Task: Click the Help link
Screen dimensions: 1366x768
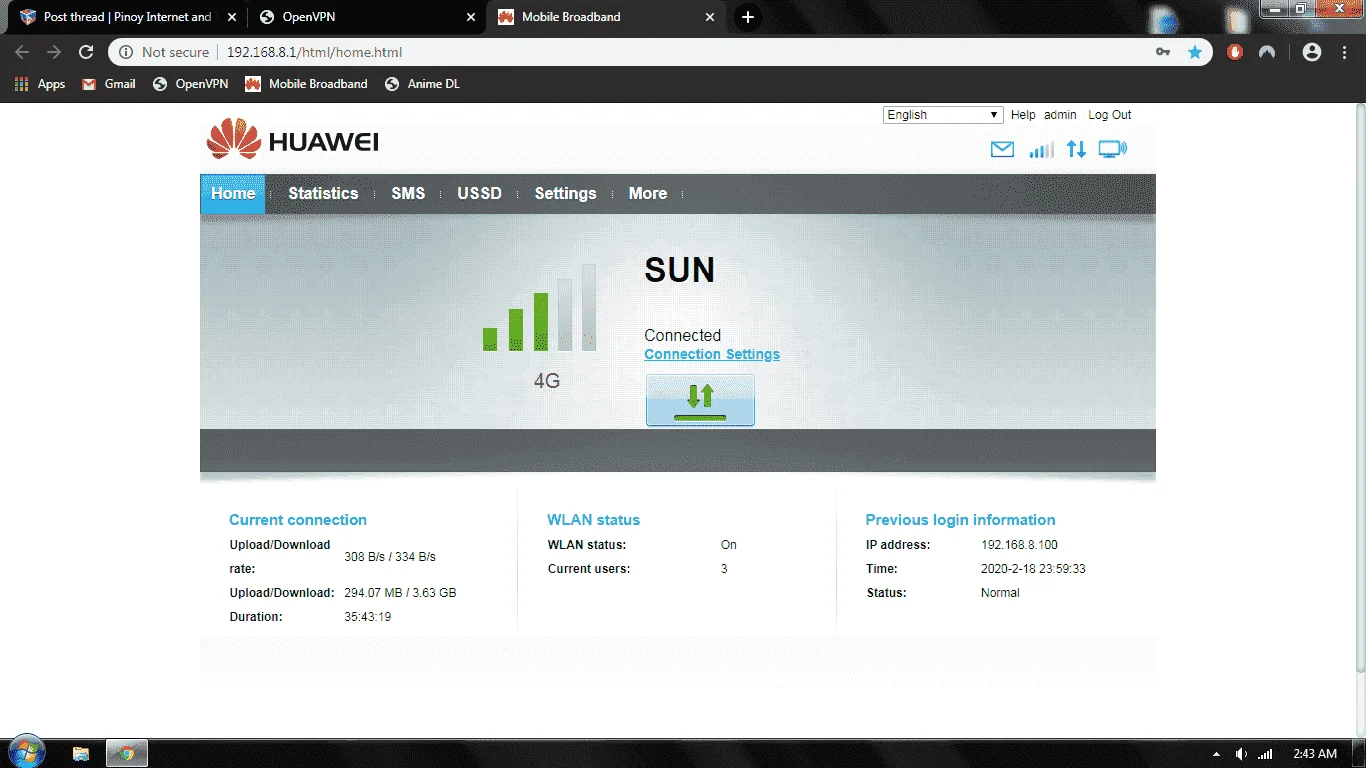Action: point(1023,115)
